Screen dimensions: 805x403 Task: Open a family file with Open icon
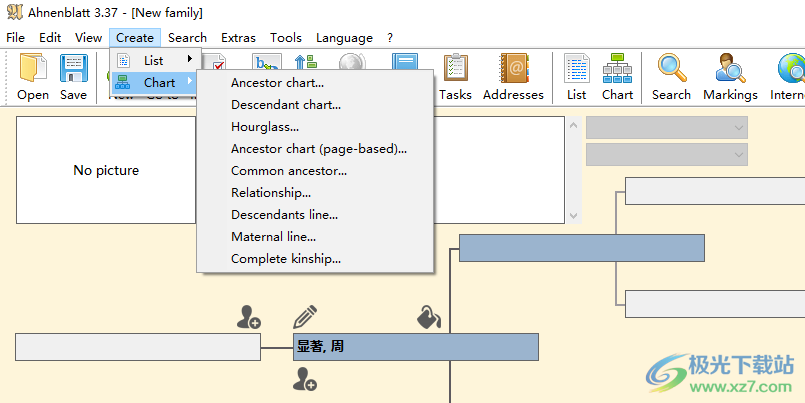(x=33, y=77)
